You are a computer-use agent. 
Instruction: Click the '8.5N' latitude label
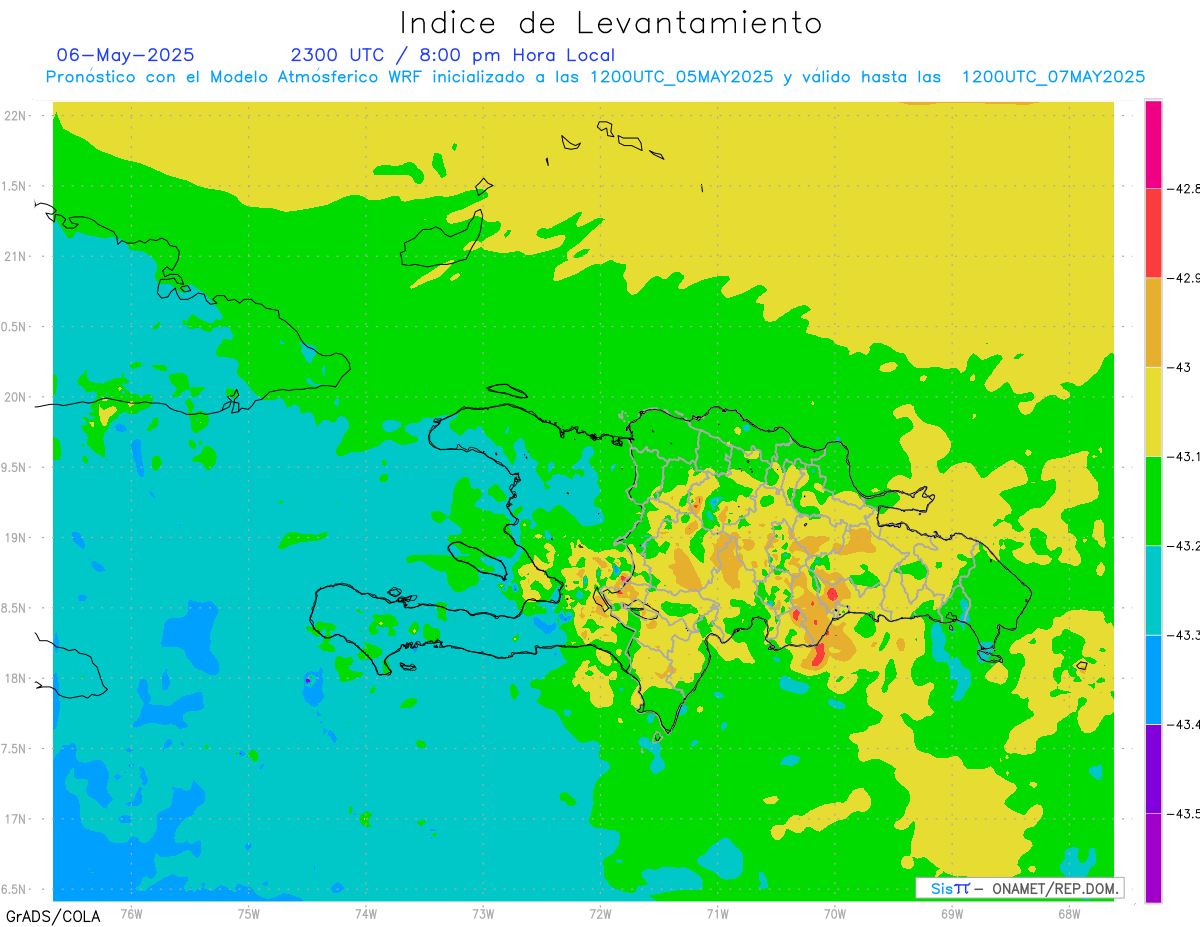tap(15, 608)
